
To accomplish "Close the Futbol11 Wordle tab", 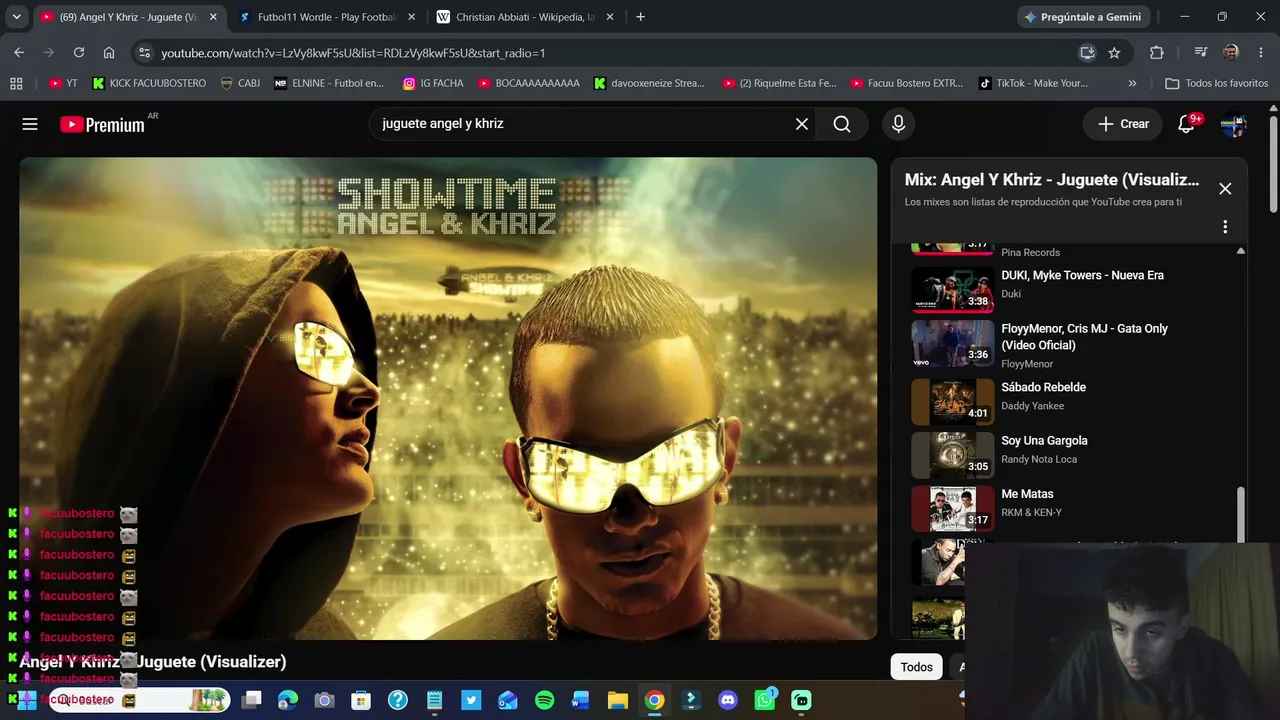I will 411,17.
